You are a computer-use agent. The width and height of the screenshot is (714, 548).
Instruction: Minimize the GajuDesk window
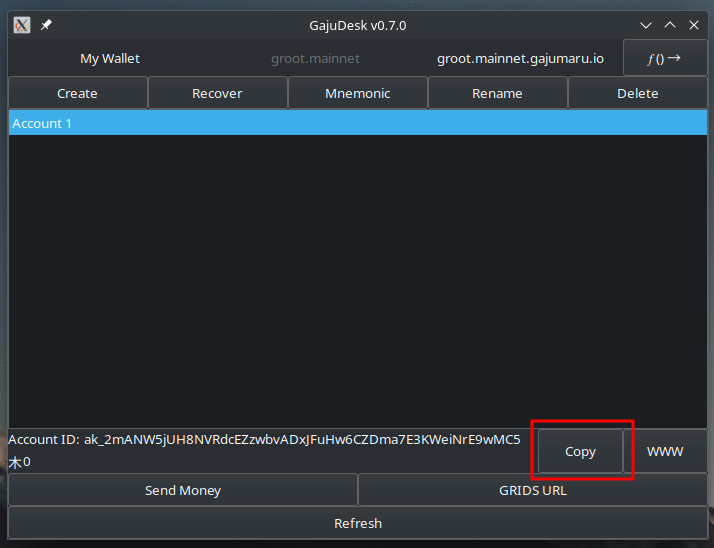[646, 25]
